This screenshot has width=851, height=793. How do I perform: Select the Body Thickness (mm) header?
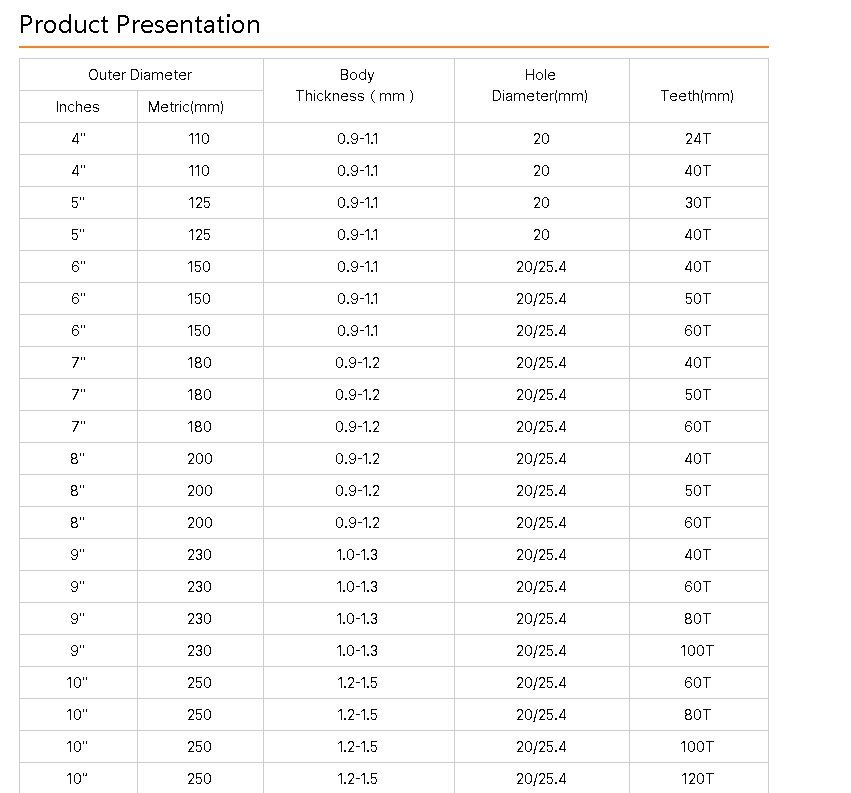coord(357,86)
